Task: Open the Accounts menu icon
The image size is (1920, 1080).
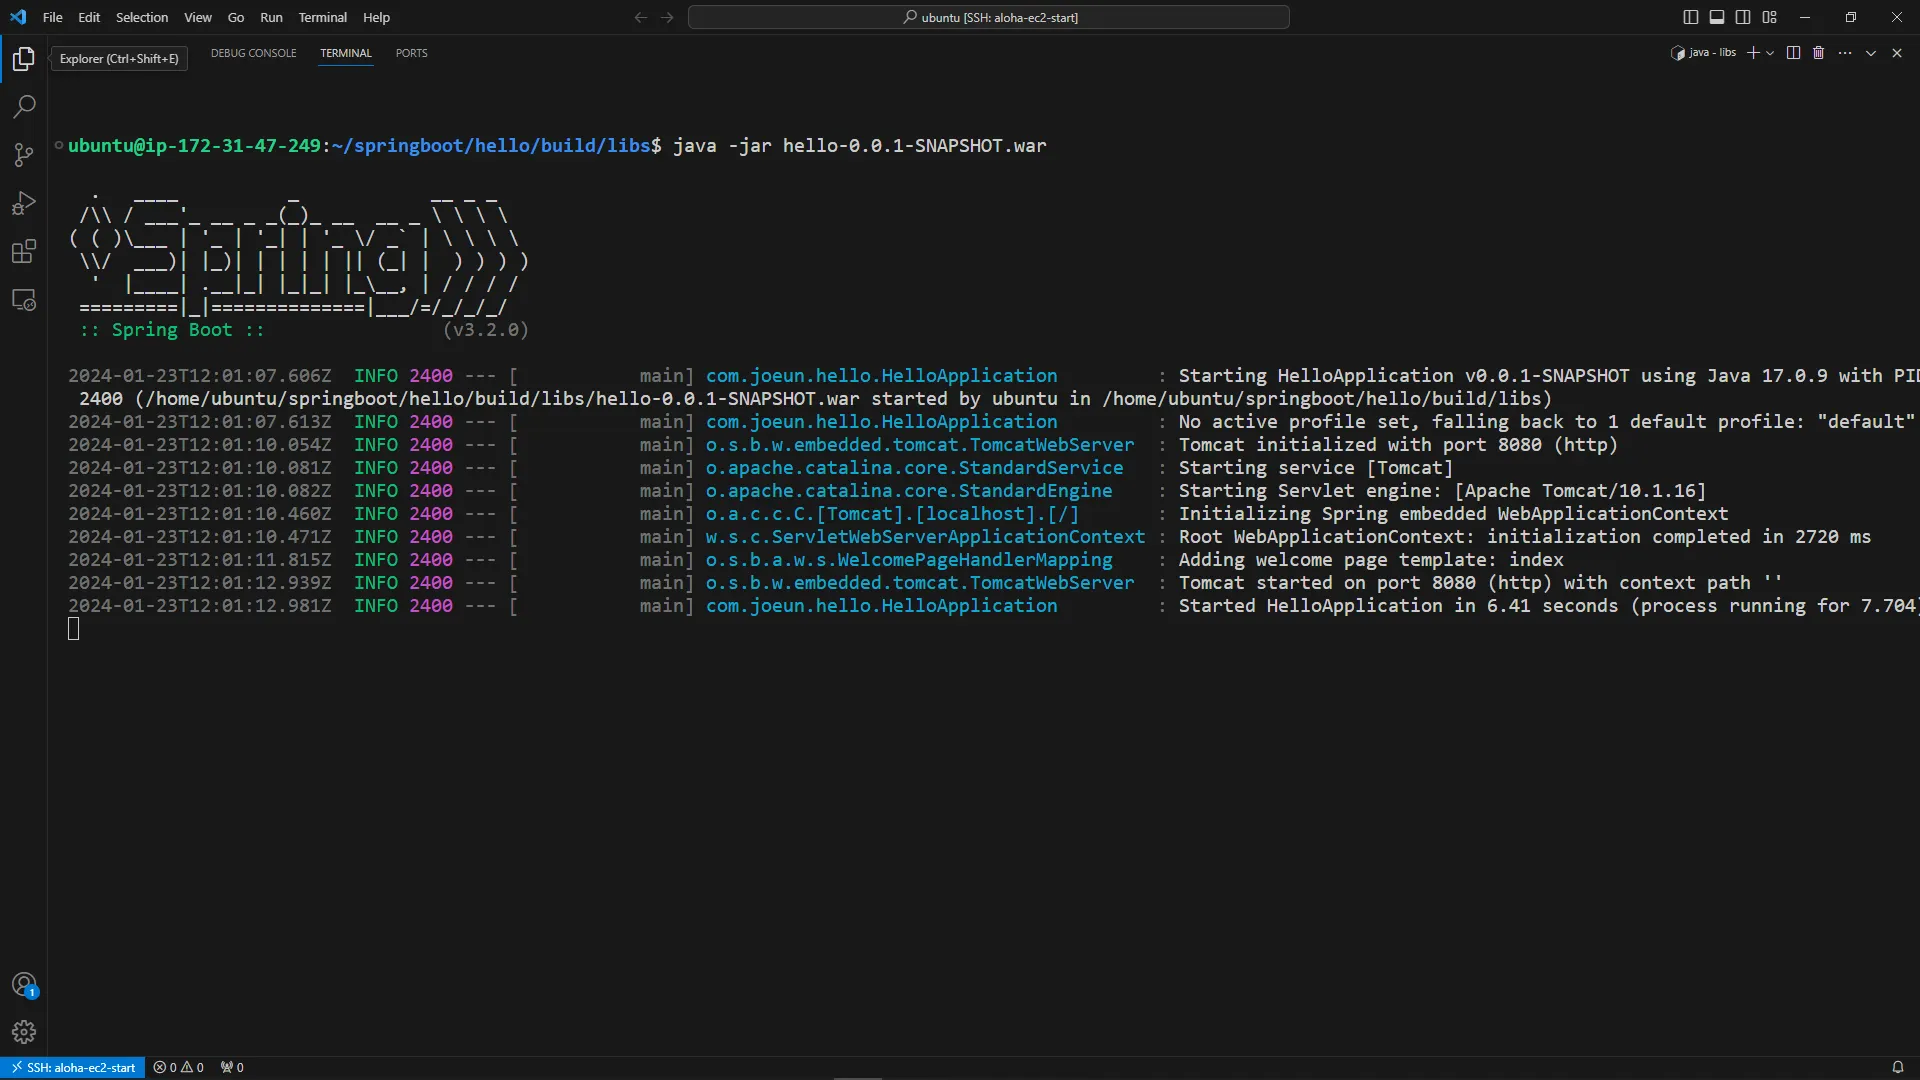Action: pos(24,985)
